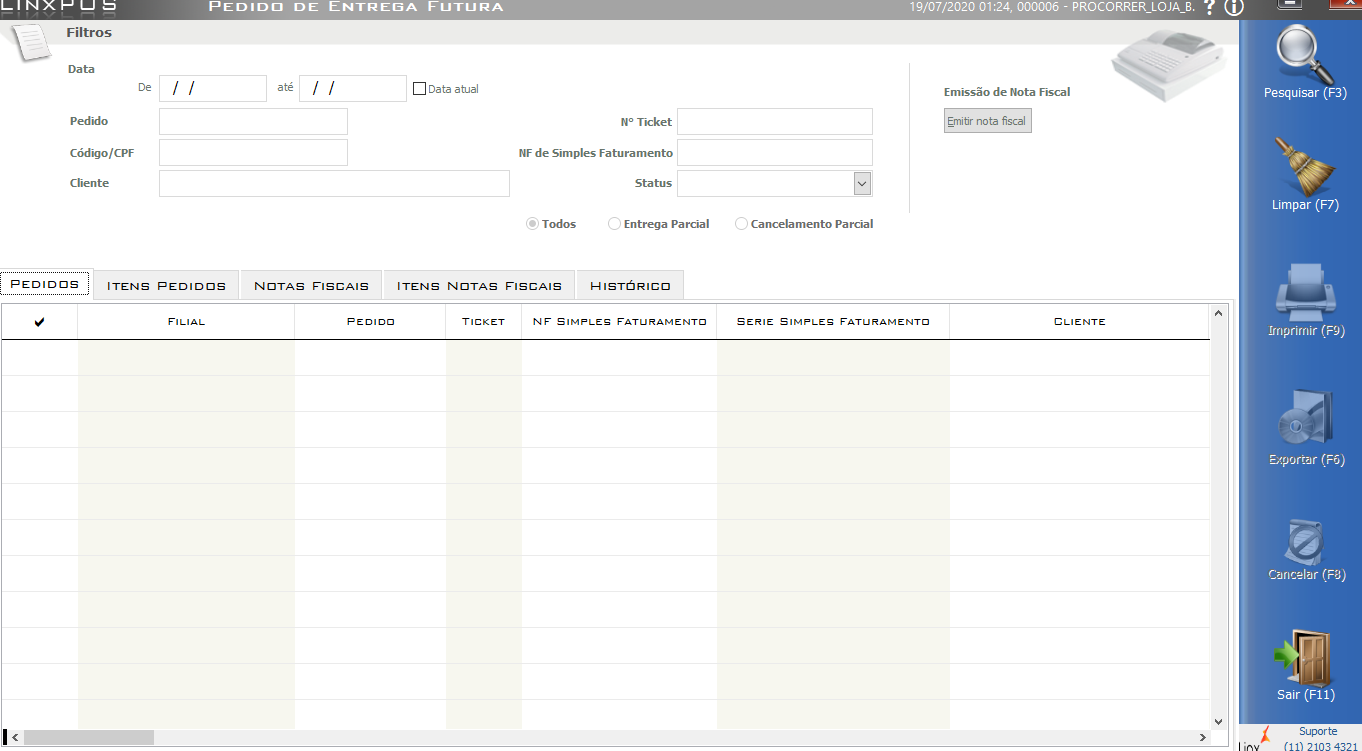
Task: Click the até end date field
Action: 353,88
